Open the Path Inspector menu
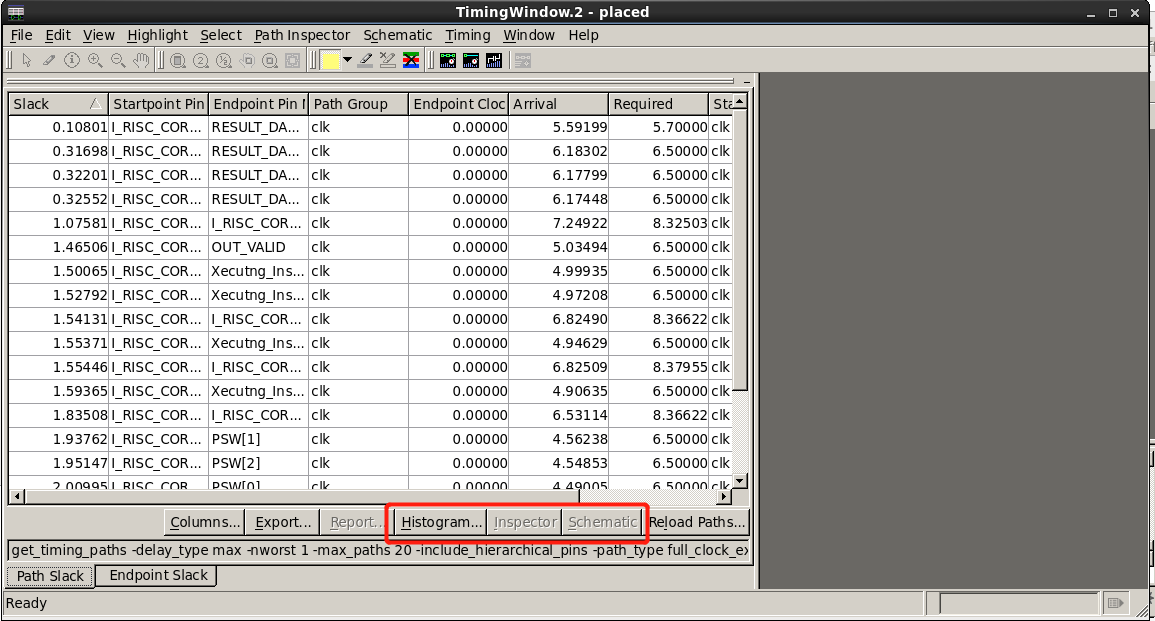Viewport: 1155px width, 621px height. [x=302, y=35]
